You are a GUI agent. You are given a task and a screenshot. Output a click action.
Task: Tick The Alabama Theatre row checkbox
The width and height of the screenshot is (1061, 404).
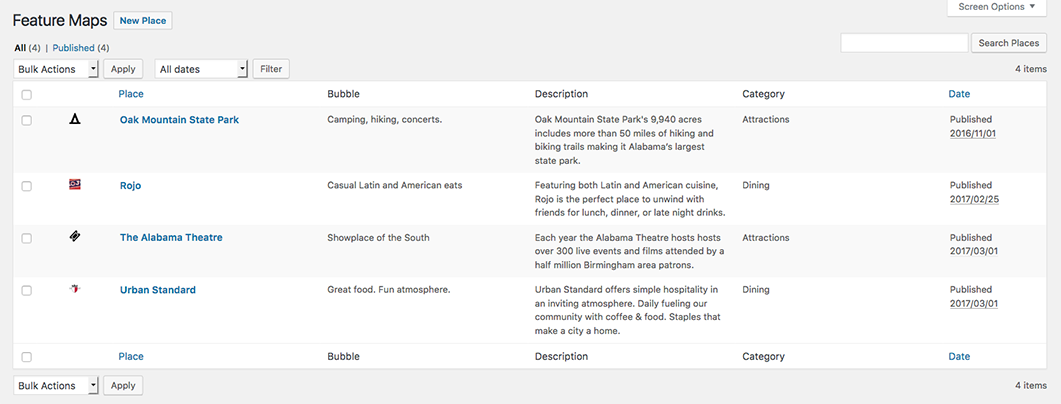tap(26, 238)
